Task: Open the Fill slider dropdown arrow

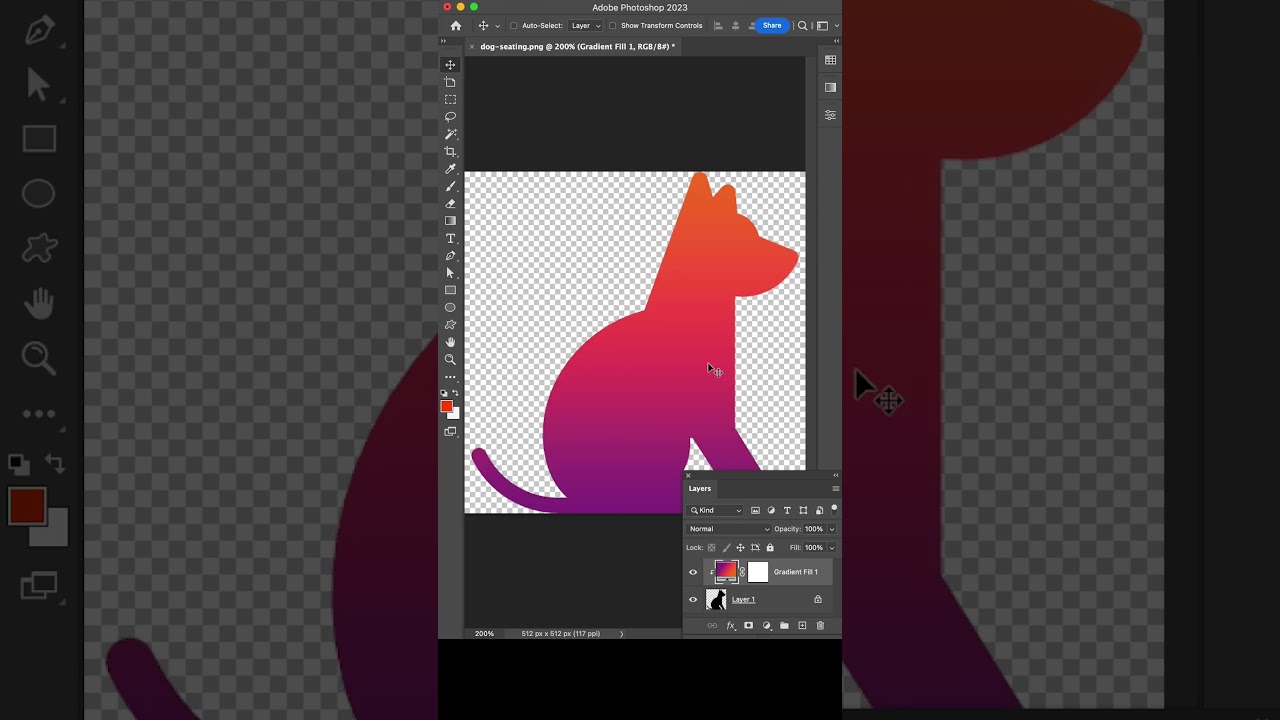Action: coord(831,548)
